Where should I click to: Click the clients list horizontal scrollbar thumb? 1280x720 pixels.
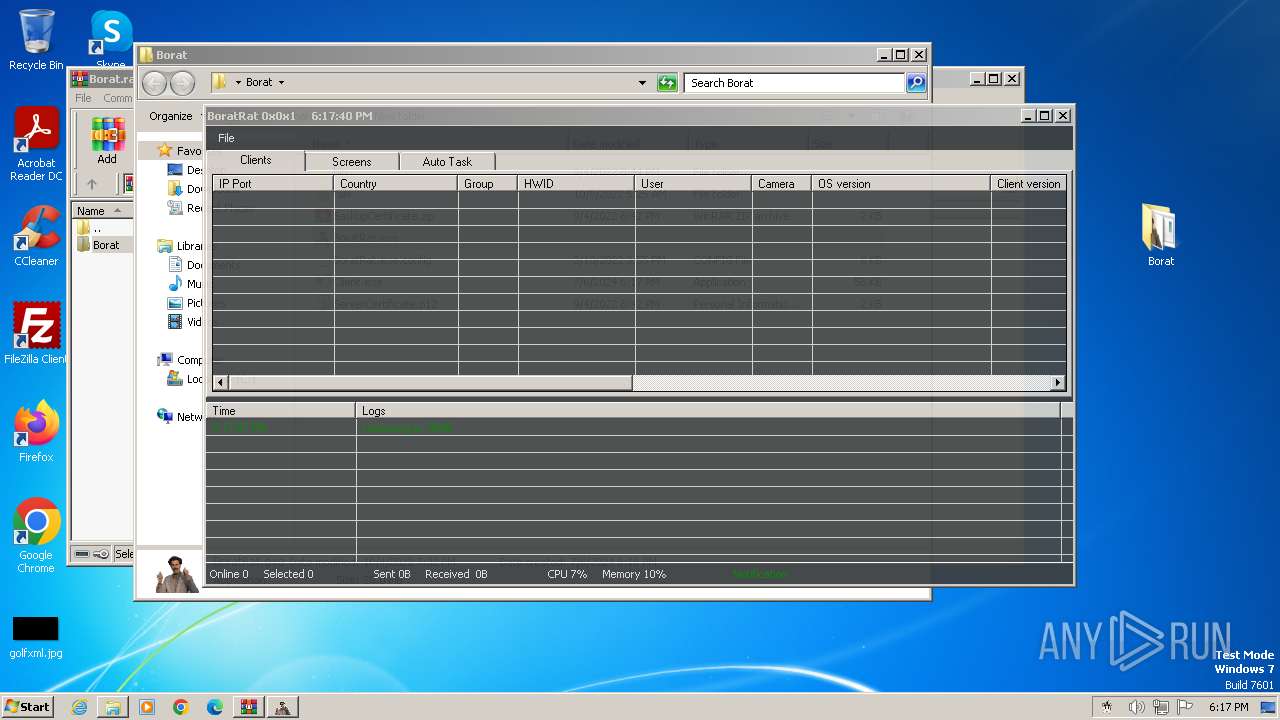click(x=430, y=382)
